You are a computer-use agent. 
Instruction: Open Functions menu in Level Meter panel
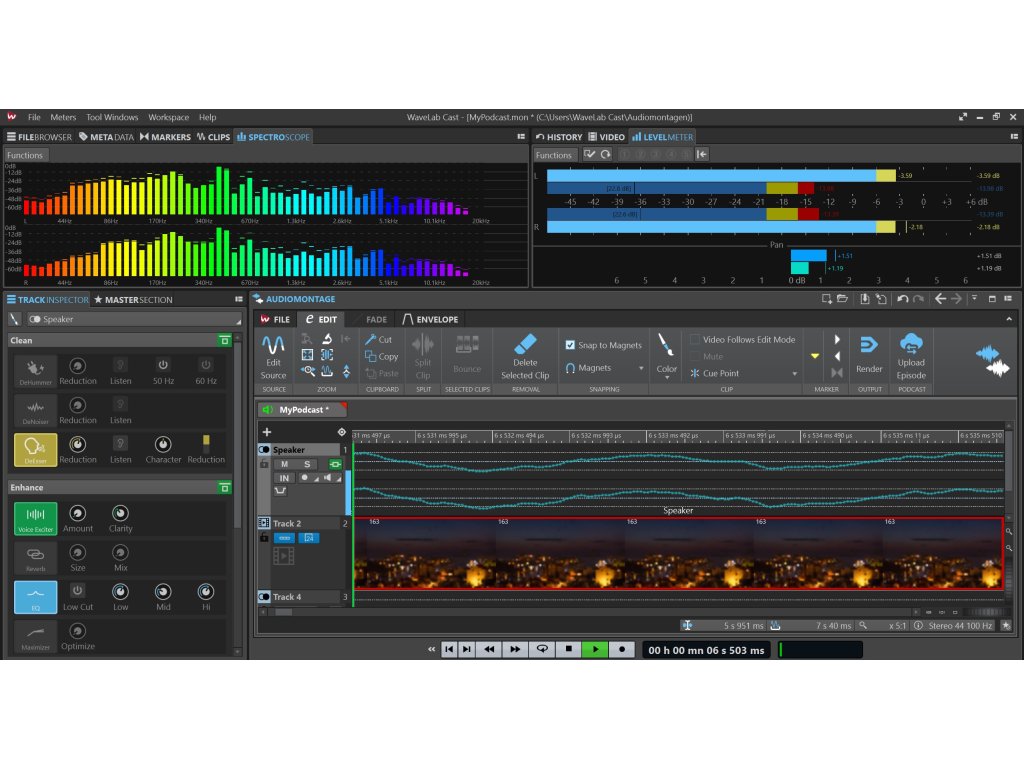(x=554, y=155)
